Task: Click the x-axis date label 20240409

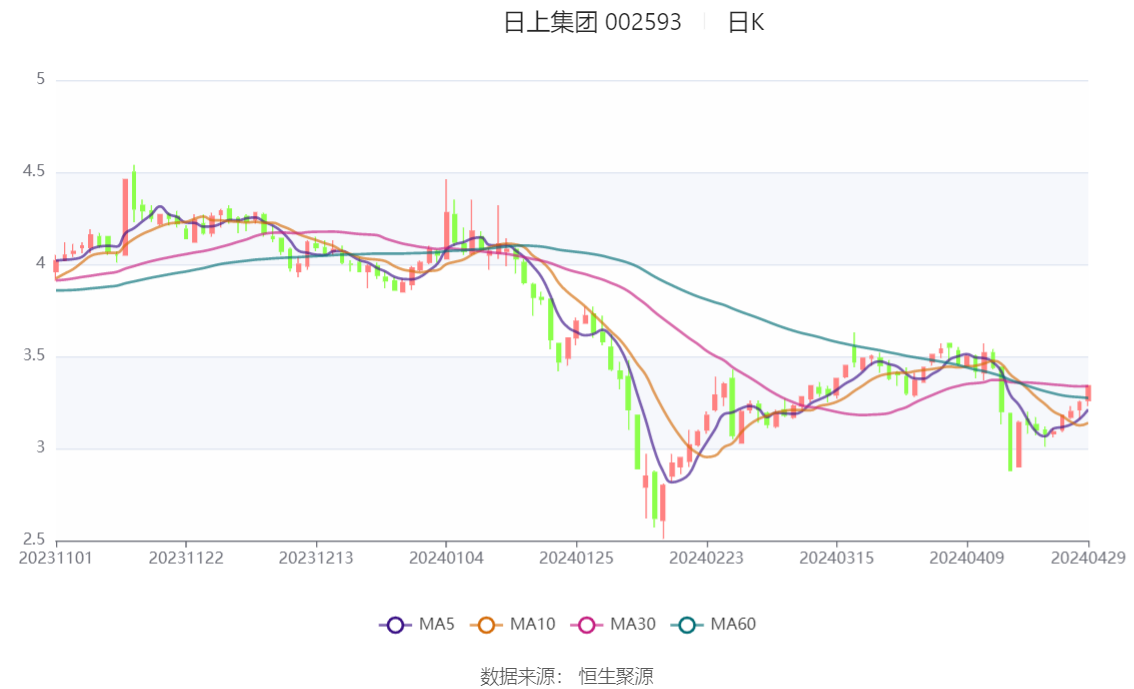Action: click(x=967, y=558)
